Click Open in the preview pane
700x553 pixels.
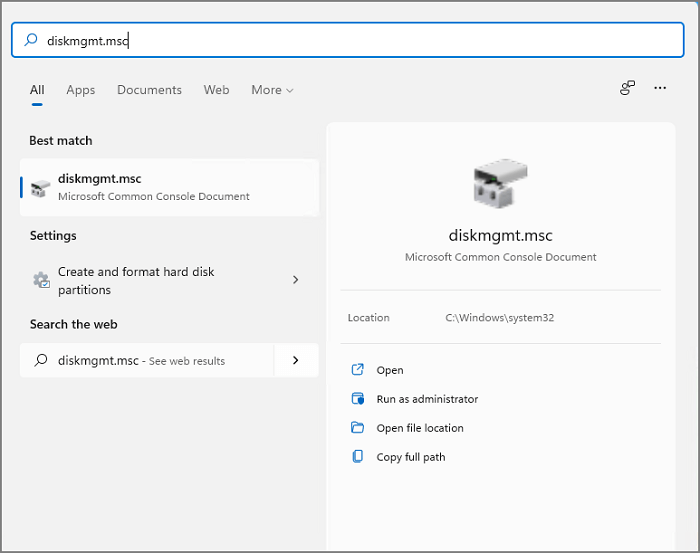(390, 370)
